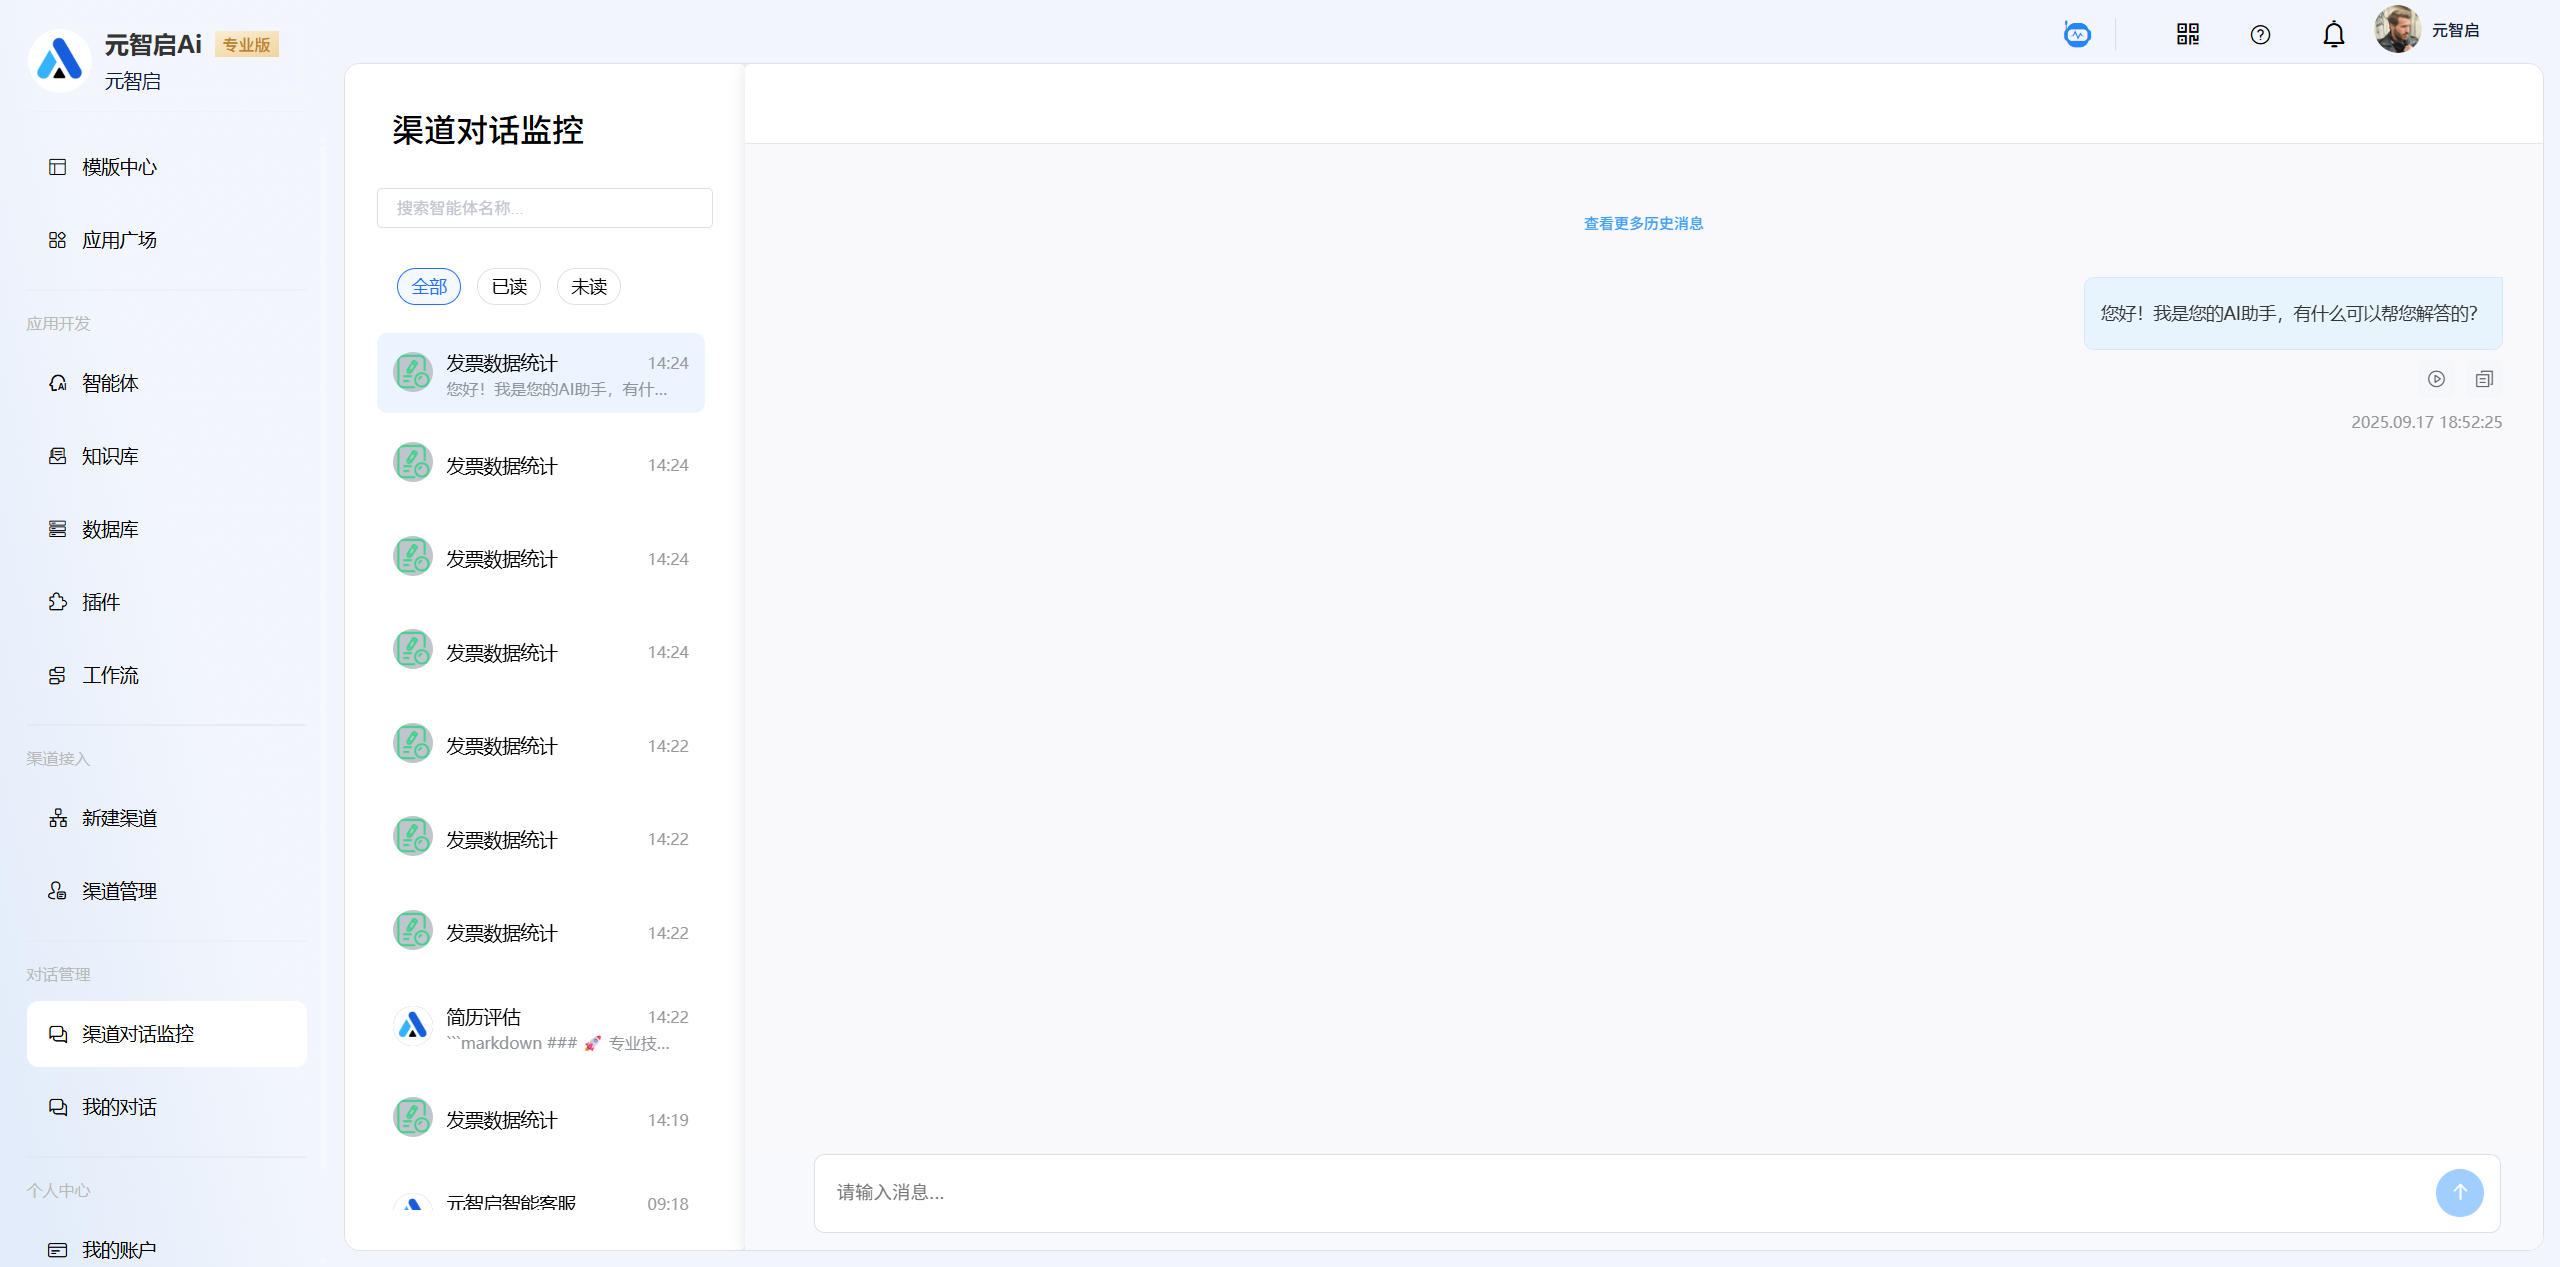The height and width of the screenshot is (1267, 2560).
Task: Show only 未读 conversations
Action: [589, 287]
